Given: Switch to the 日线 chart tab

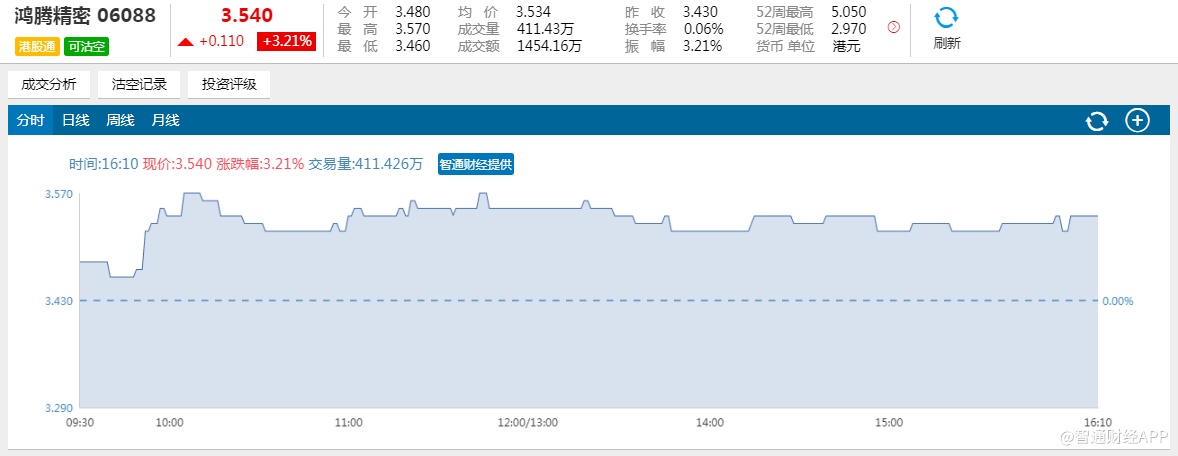Looking at the screenshot, I should click(x=76, y=121).
